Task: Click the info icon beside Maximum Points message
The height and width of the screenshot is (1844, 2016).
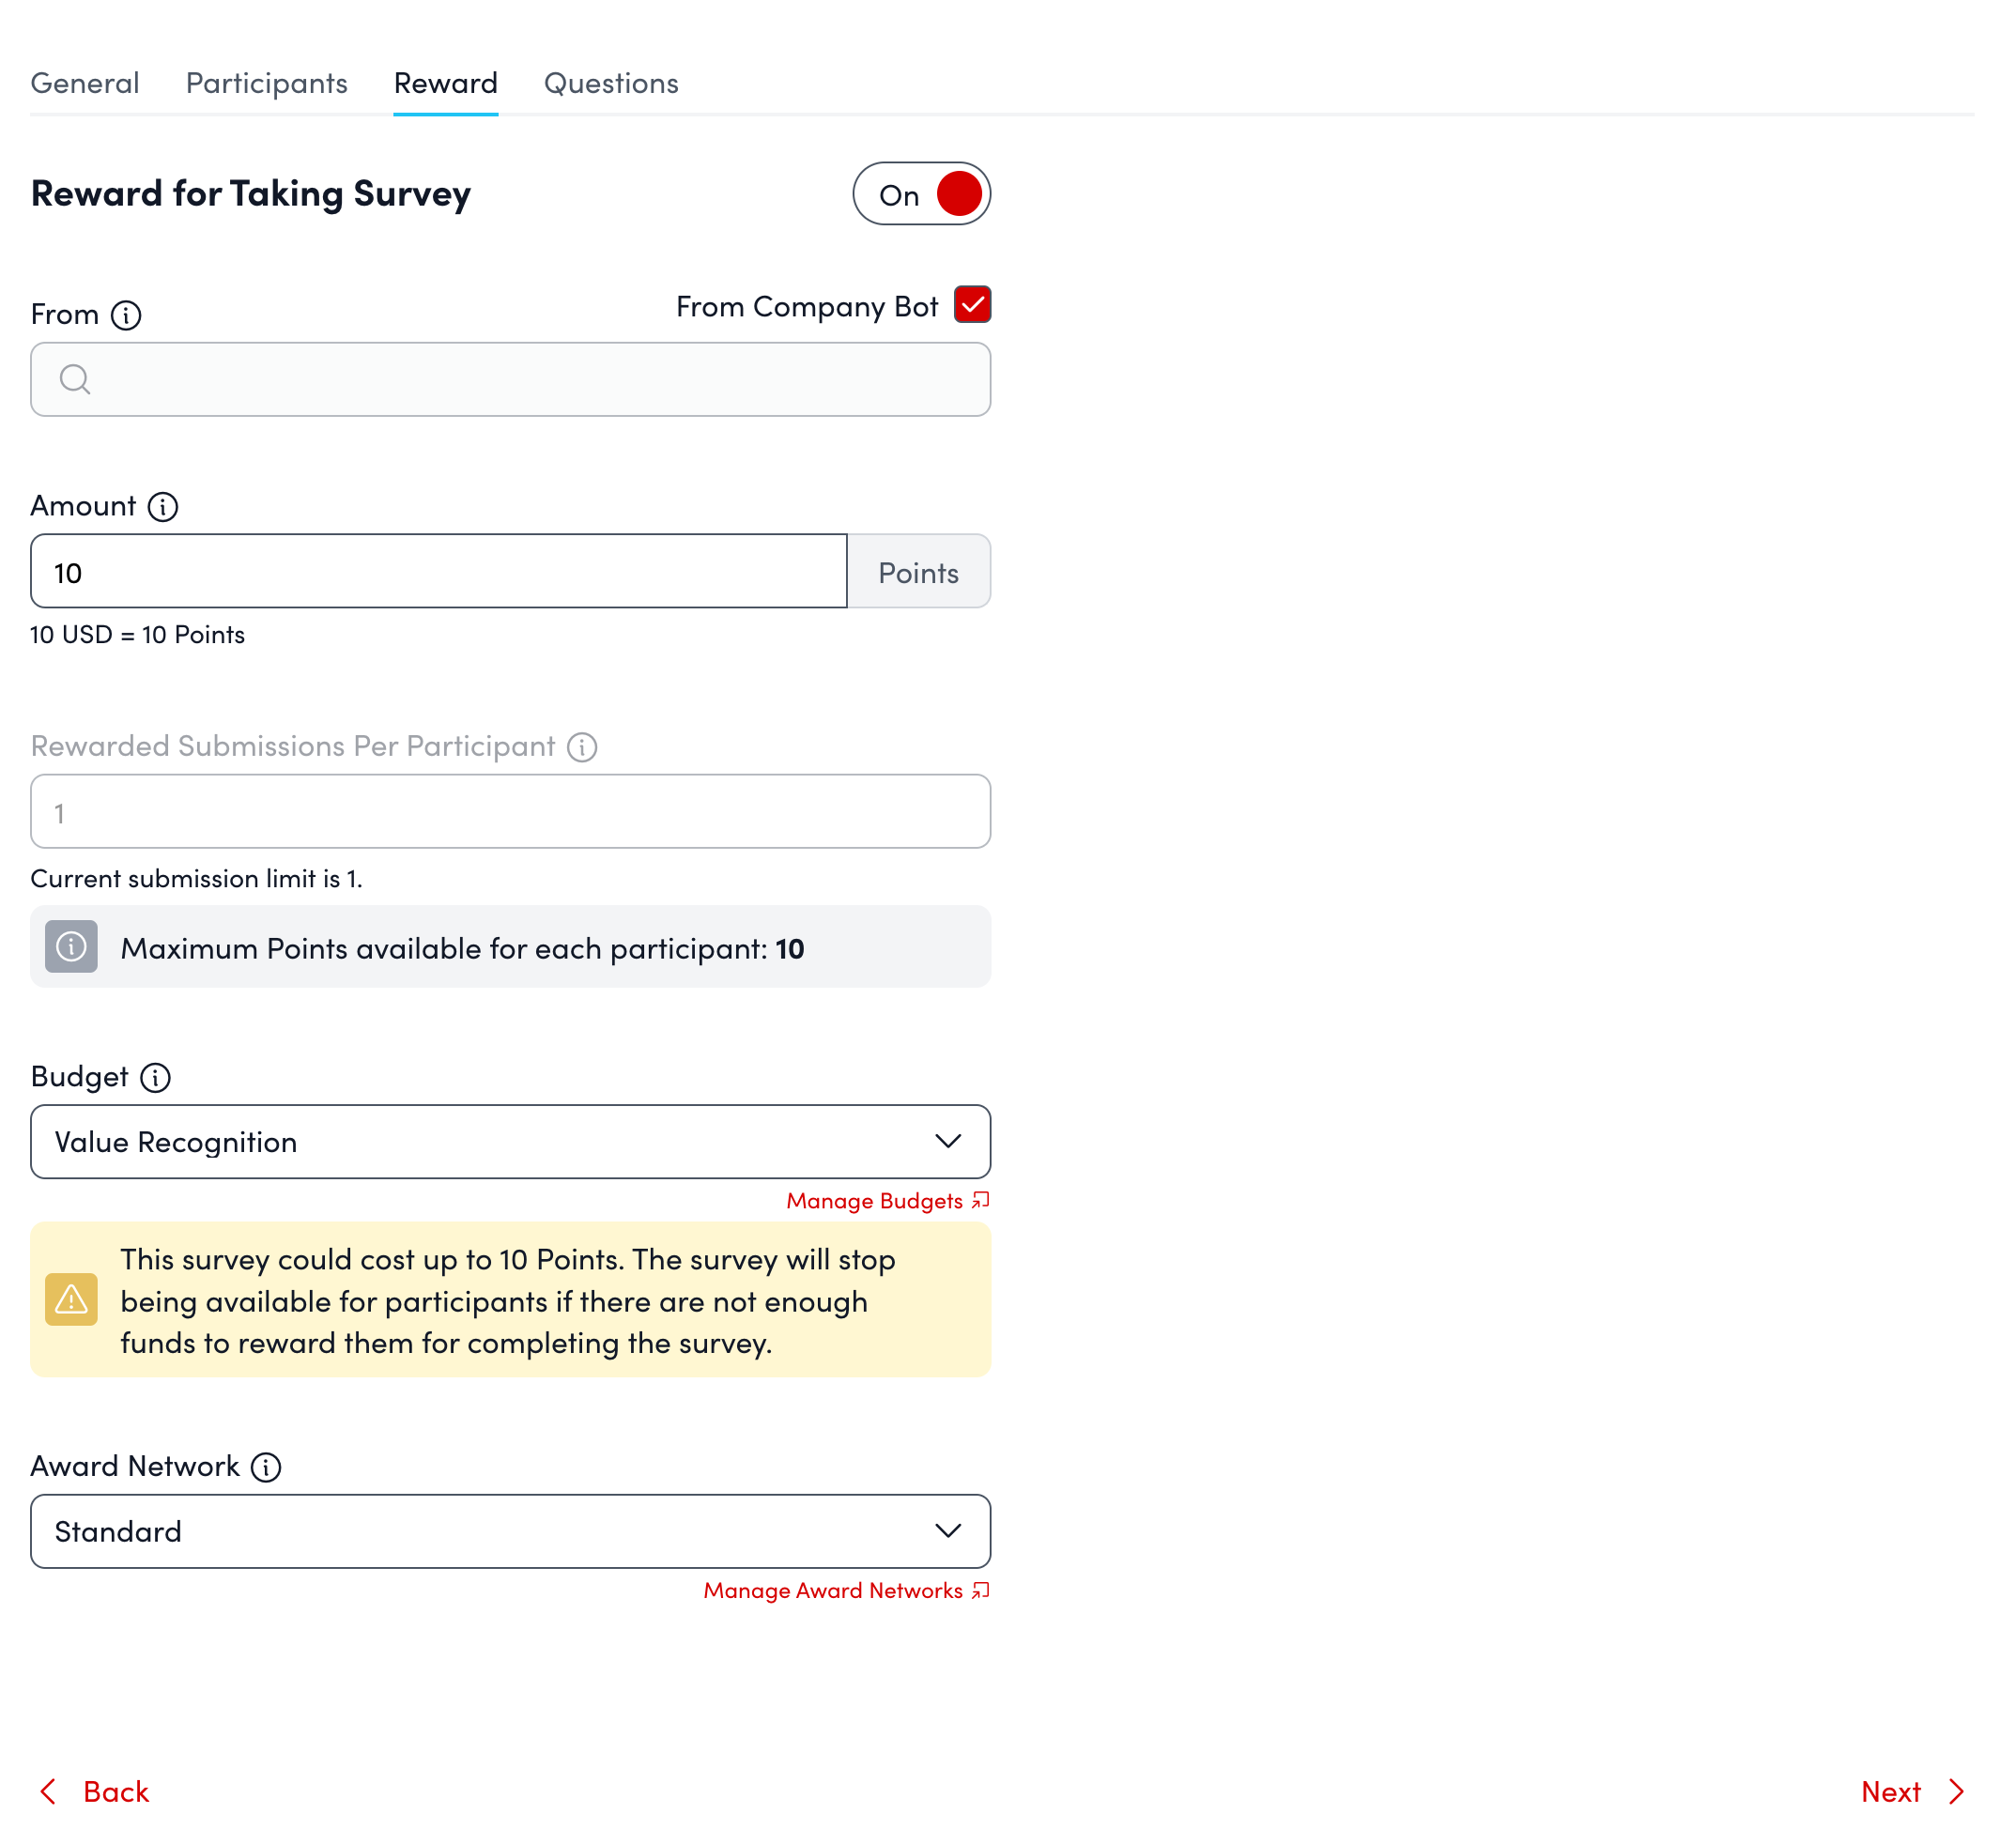Action: coord(71,946)
